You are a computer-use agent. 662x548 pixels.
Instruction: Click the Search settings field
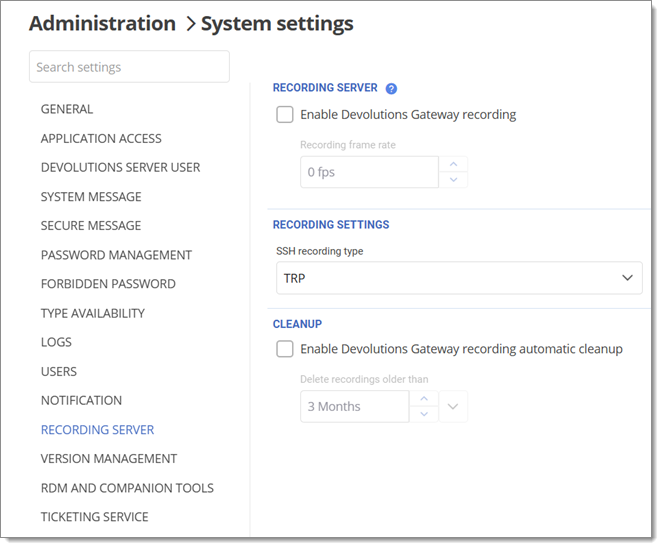[x=129, y=67]
